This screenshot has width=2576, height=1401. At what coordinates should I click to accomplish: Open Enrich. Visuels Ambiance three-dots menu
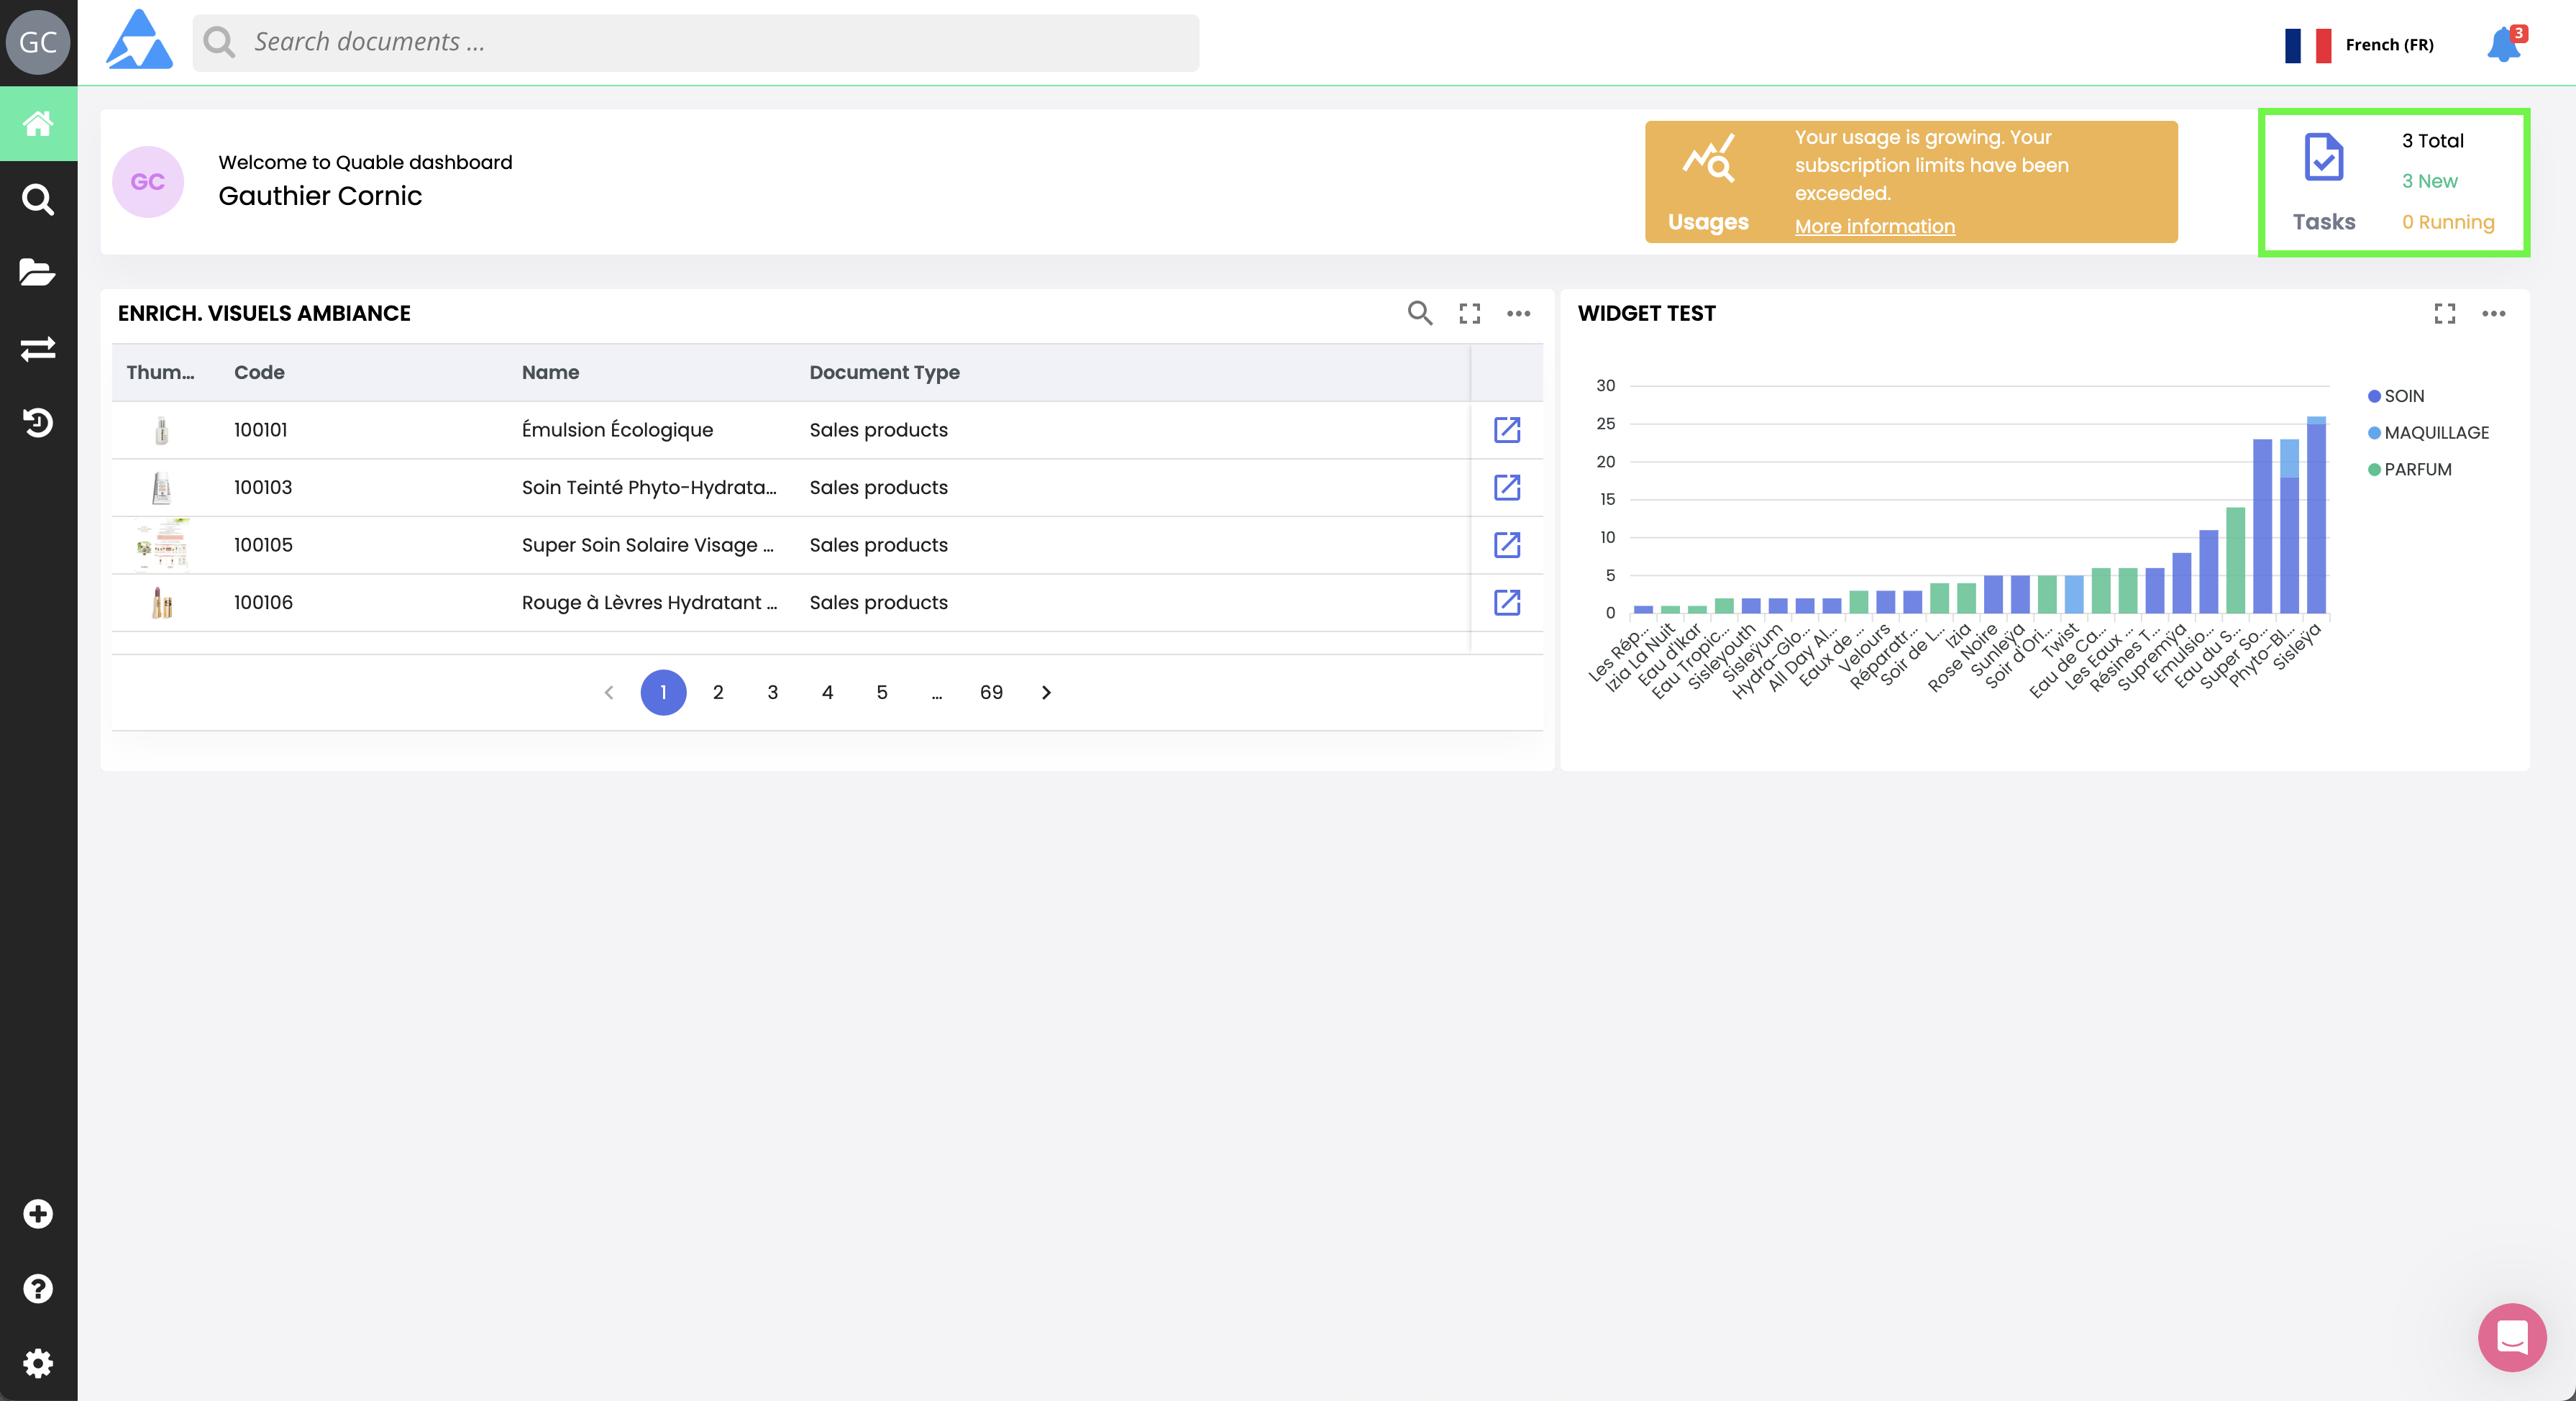tap(1518, 314)
